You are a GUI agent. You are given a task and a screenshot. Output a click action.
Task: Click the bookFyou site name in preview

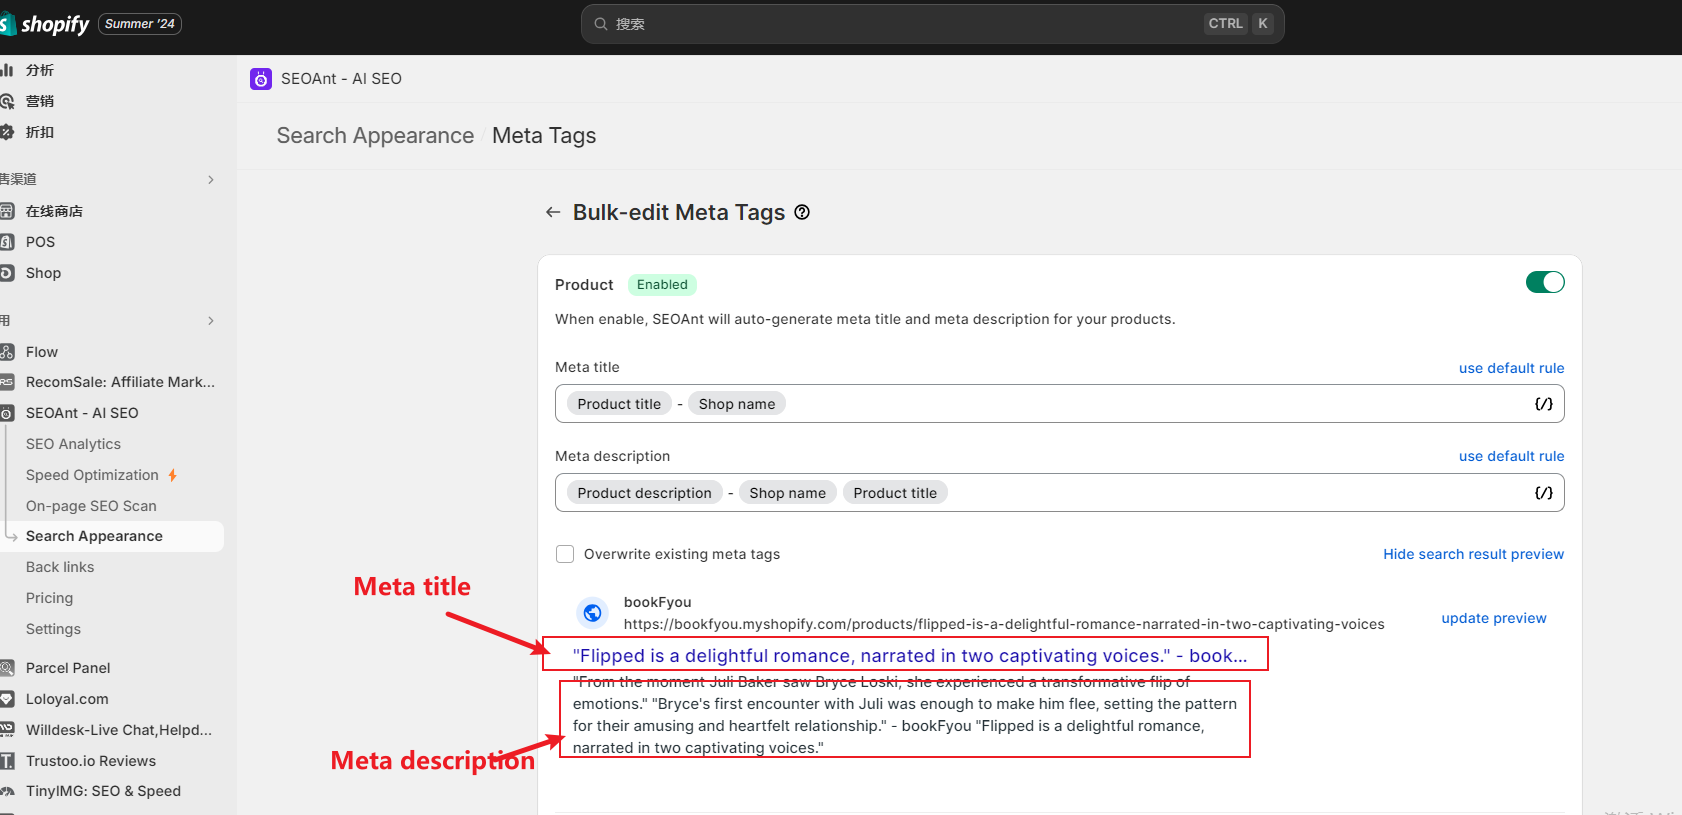657,602
